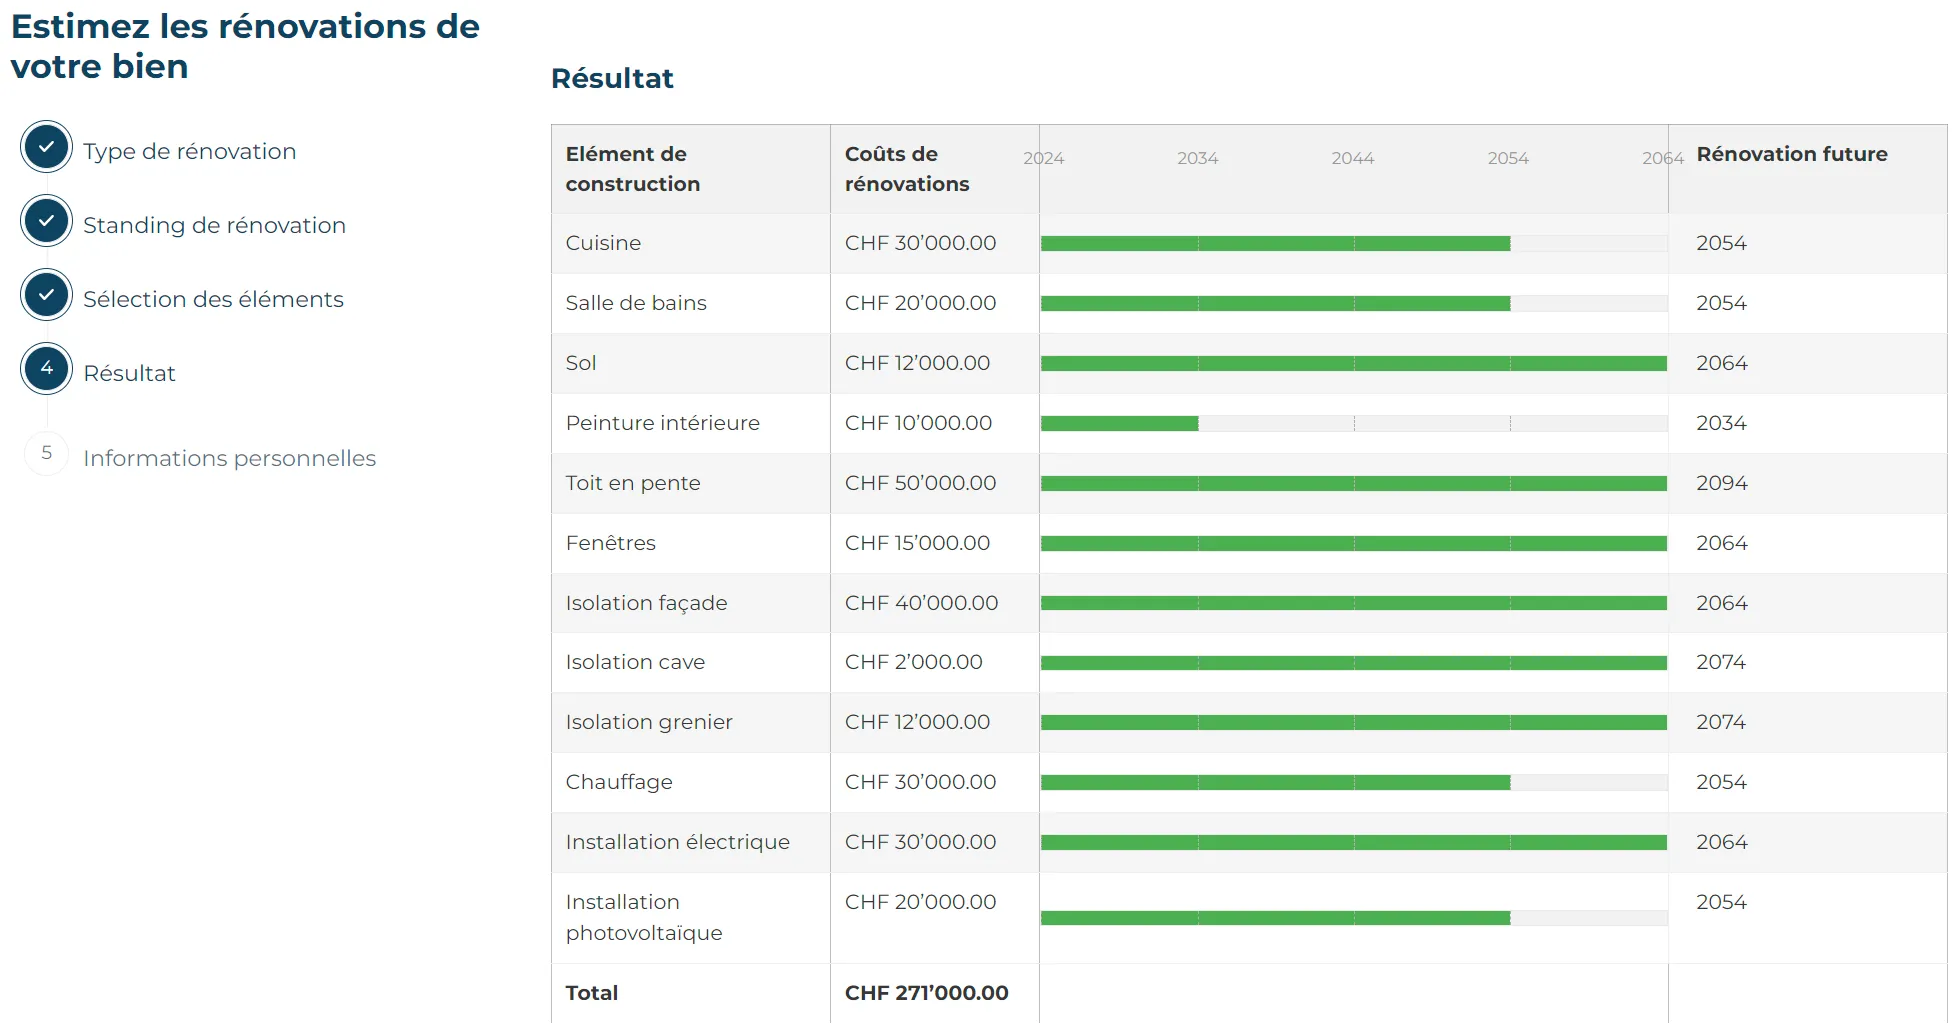Screen dimensions: 1953x1027
Task: Click the step 5 circle icon
Action: [45, 453]
